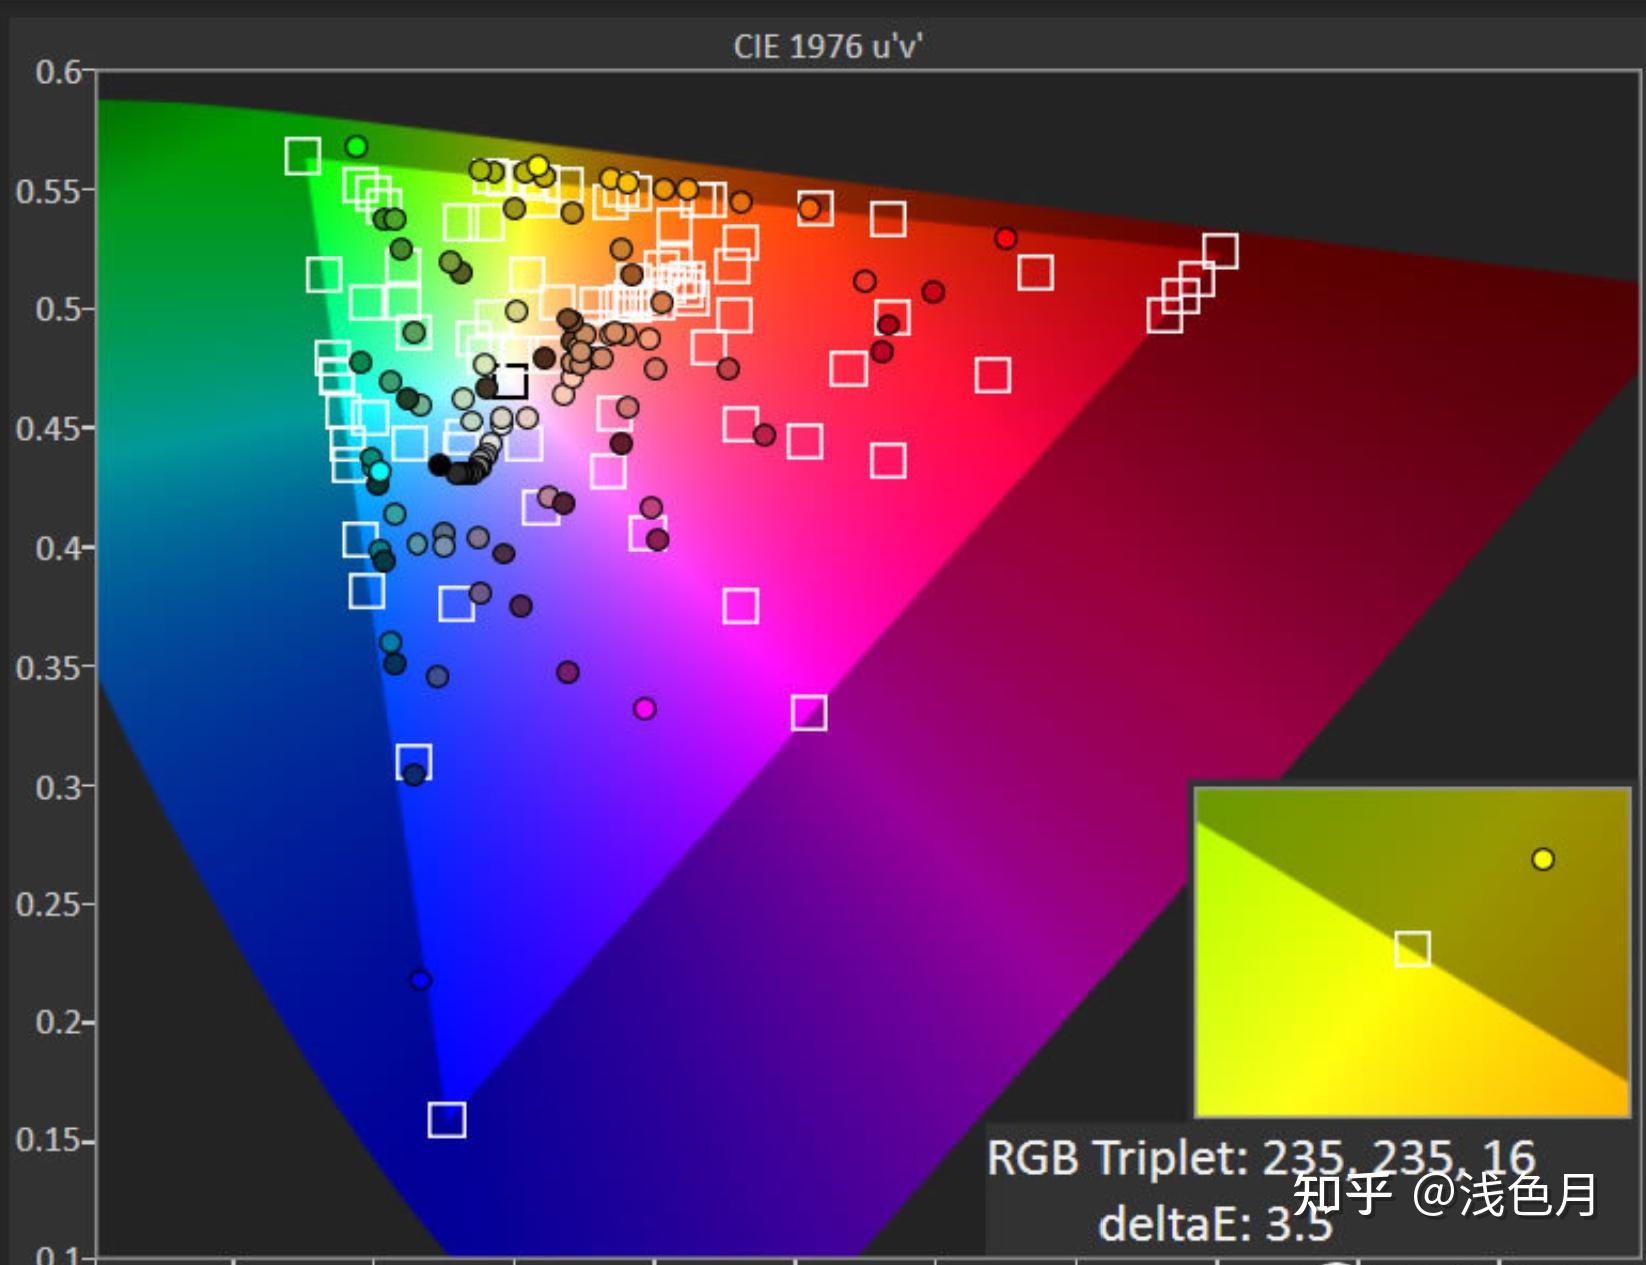Click the topmost square in red primary cluster

[x=1220, y=251]
